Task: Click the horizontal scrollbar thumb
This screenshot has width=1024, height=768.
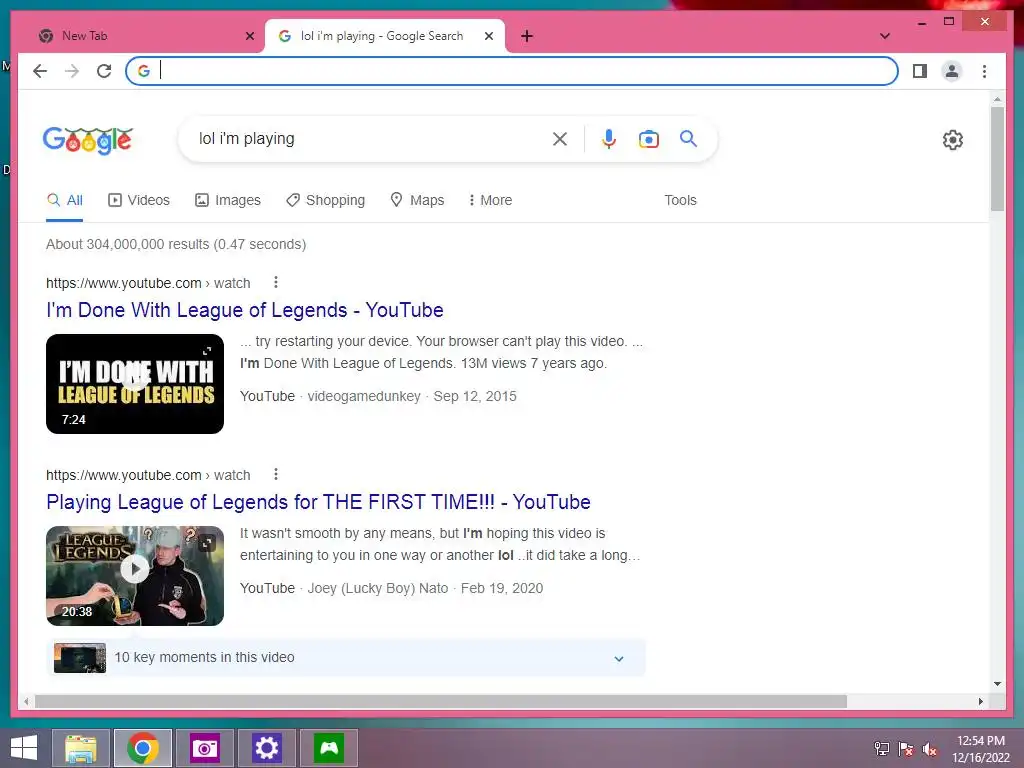Action: point(441,701)
